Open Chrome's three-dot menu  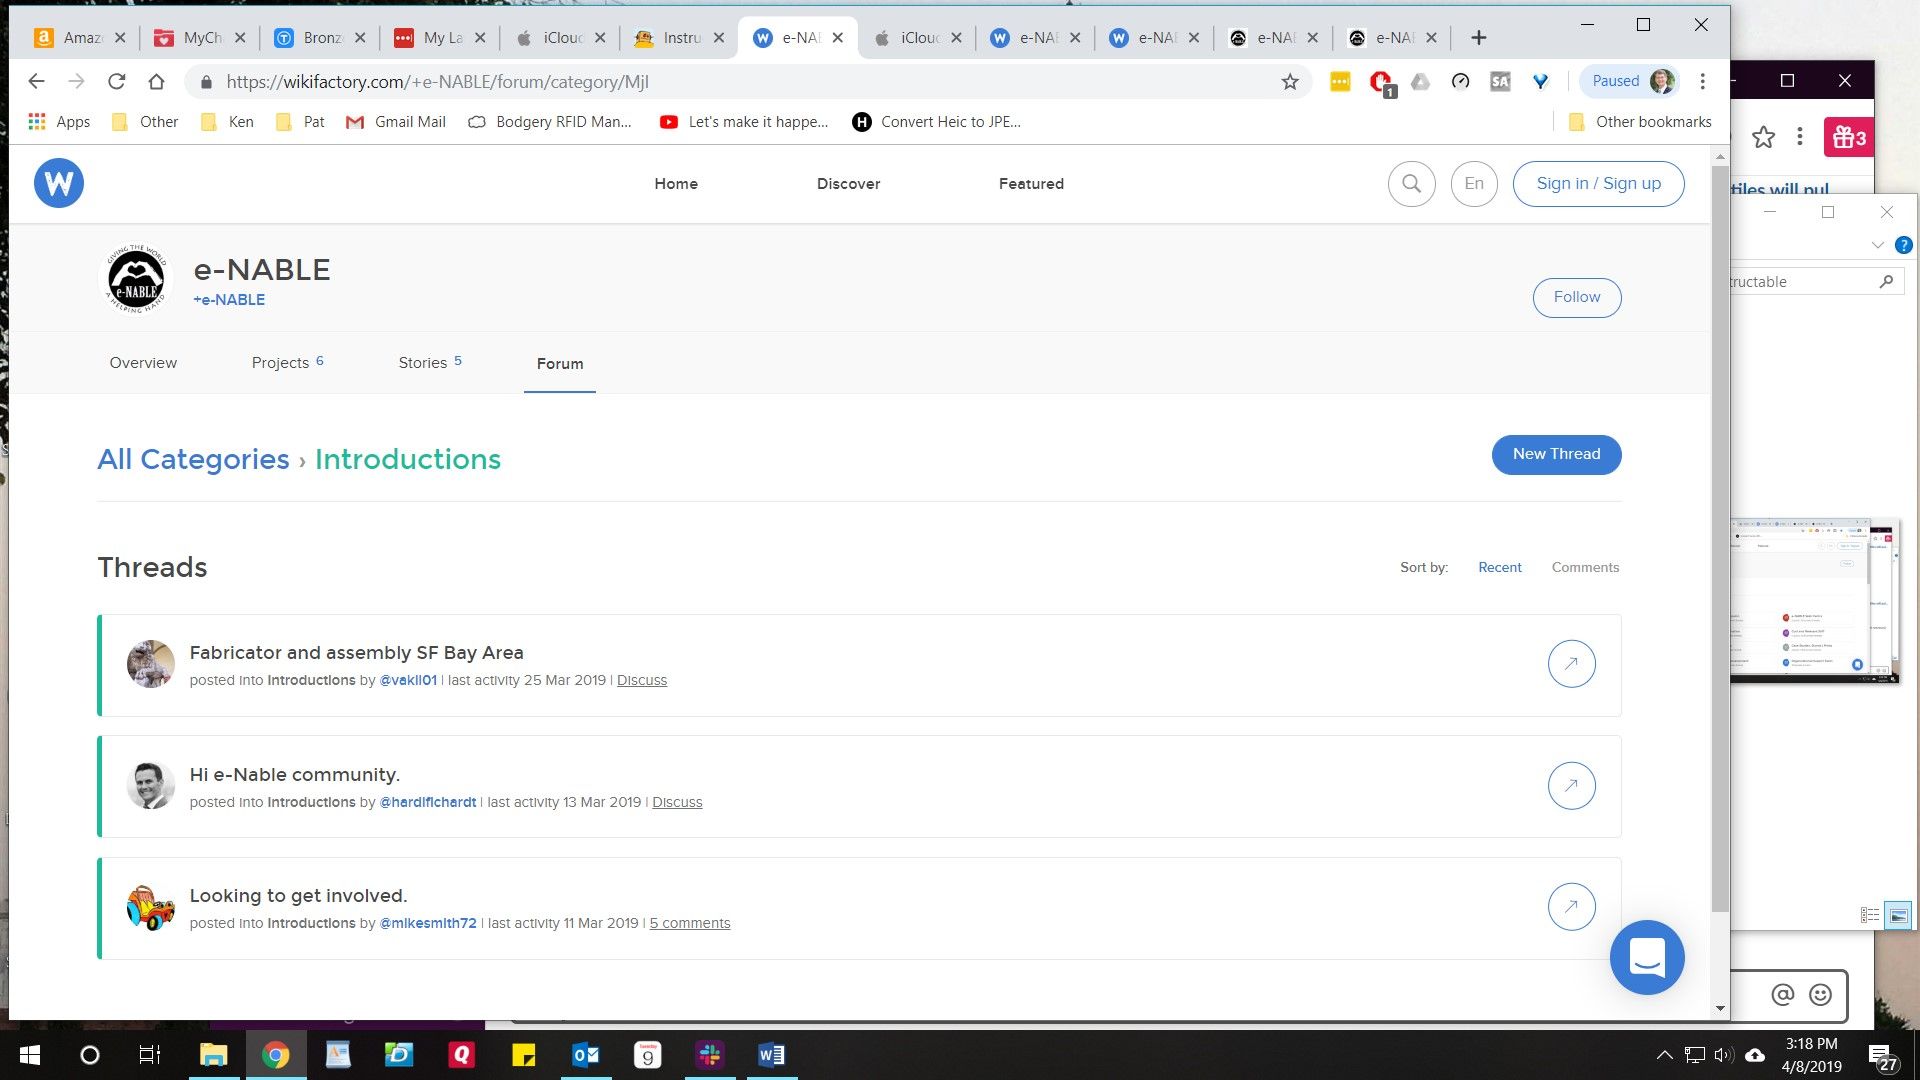tap(1703, 82)
